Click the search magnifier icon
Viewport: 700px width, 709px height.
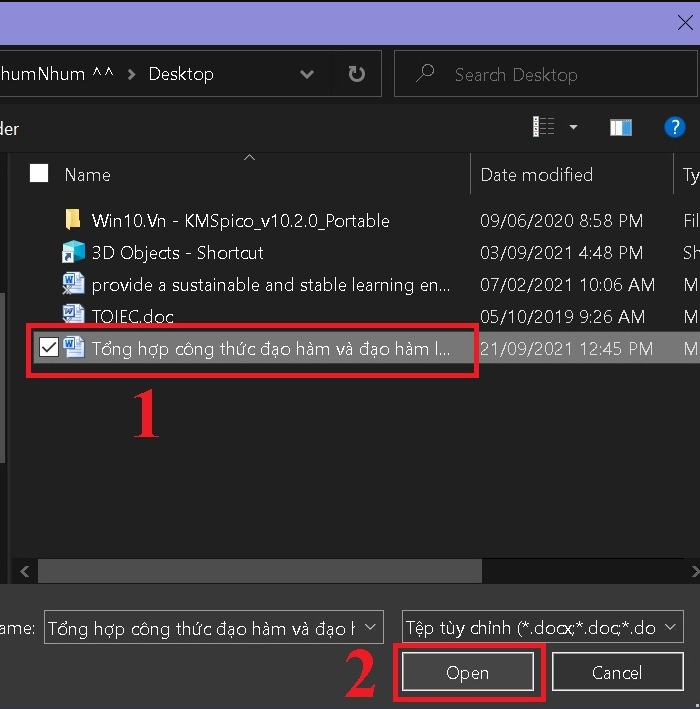(425, 73)
